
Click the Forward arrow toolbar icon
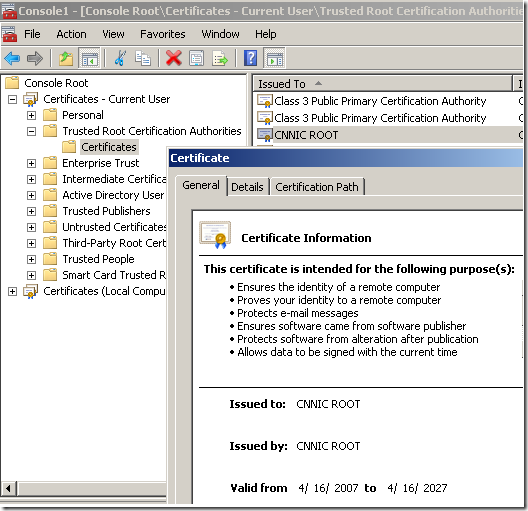35,59
